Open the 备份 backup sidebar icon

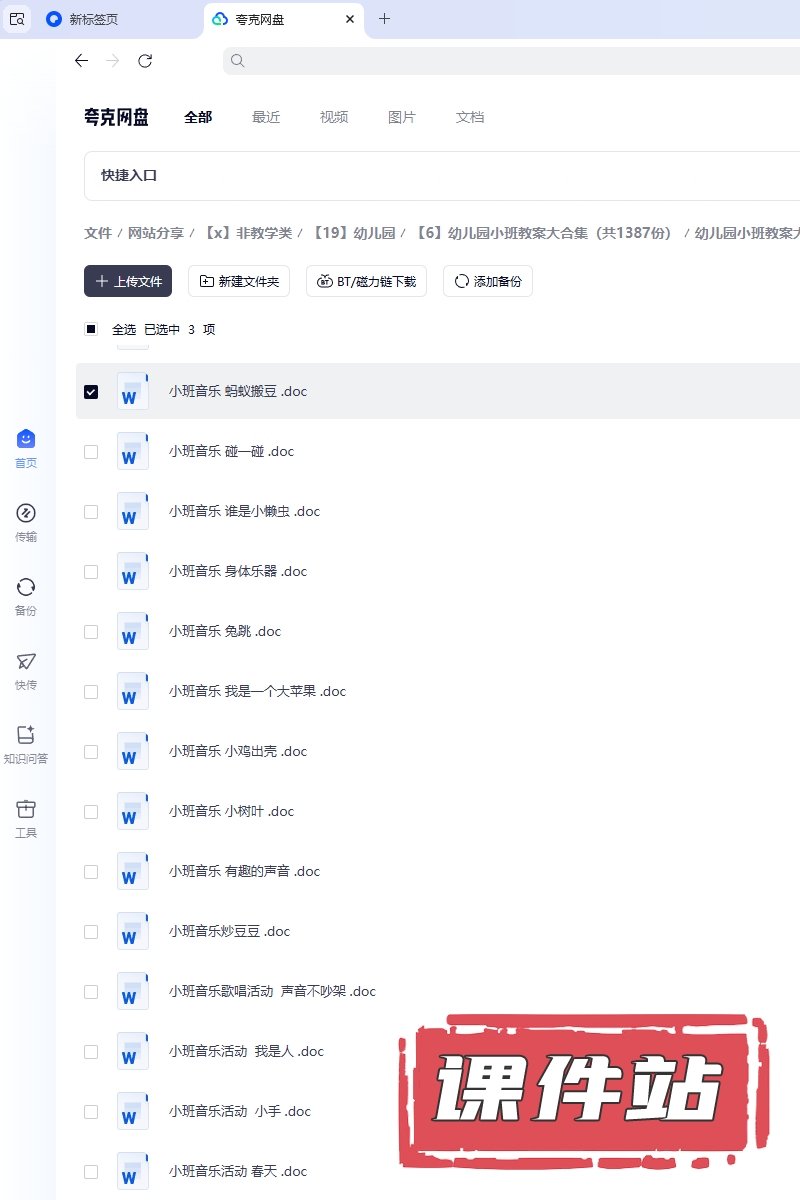click(26, 595)
